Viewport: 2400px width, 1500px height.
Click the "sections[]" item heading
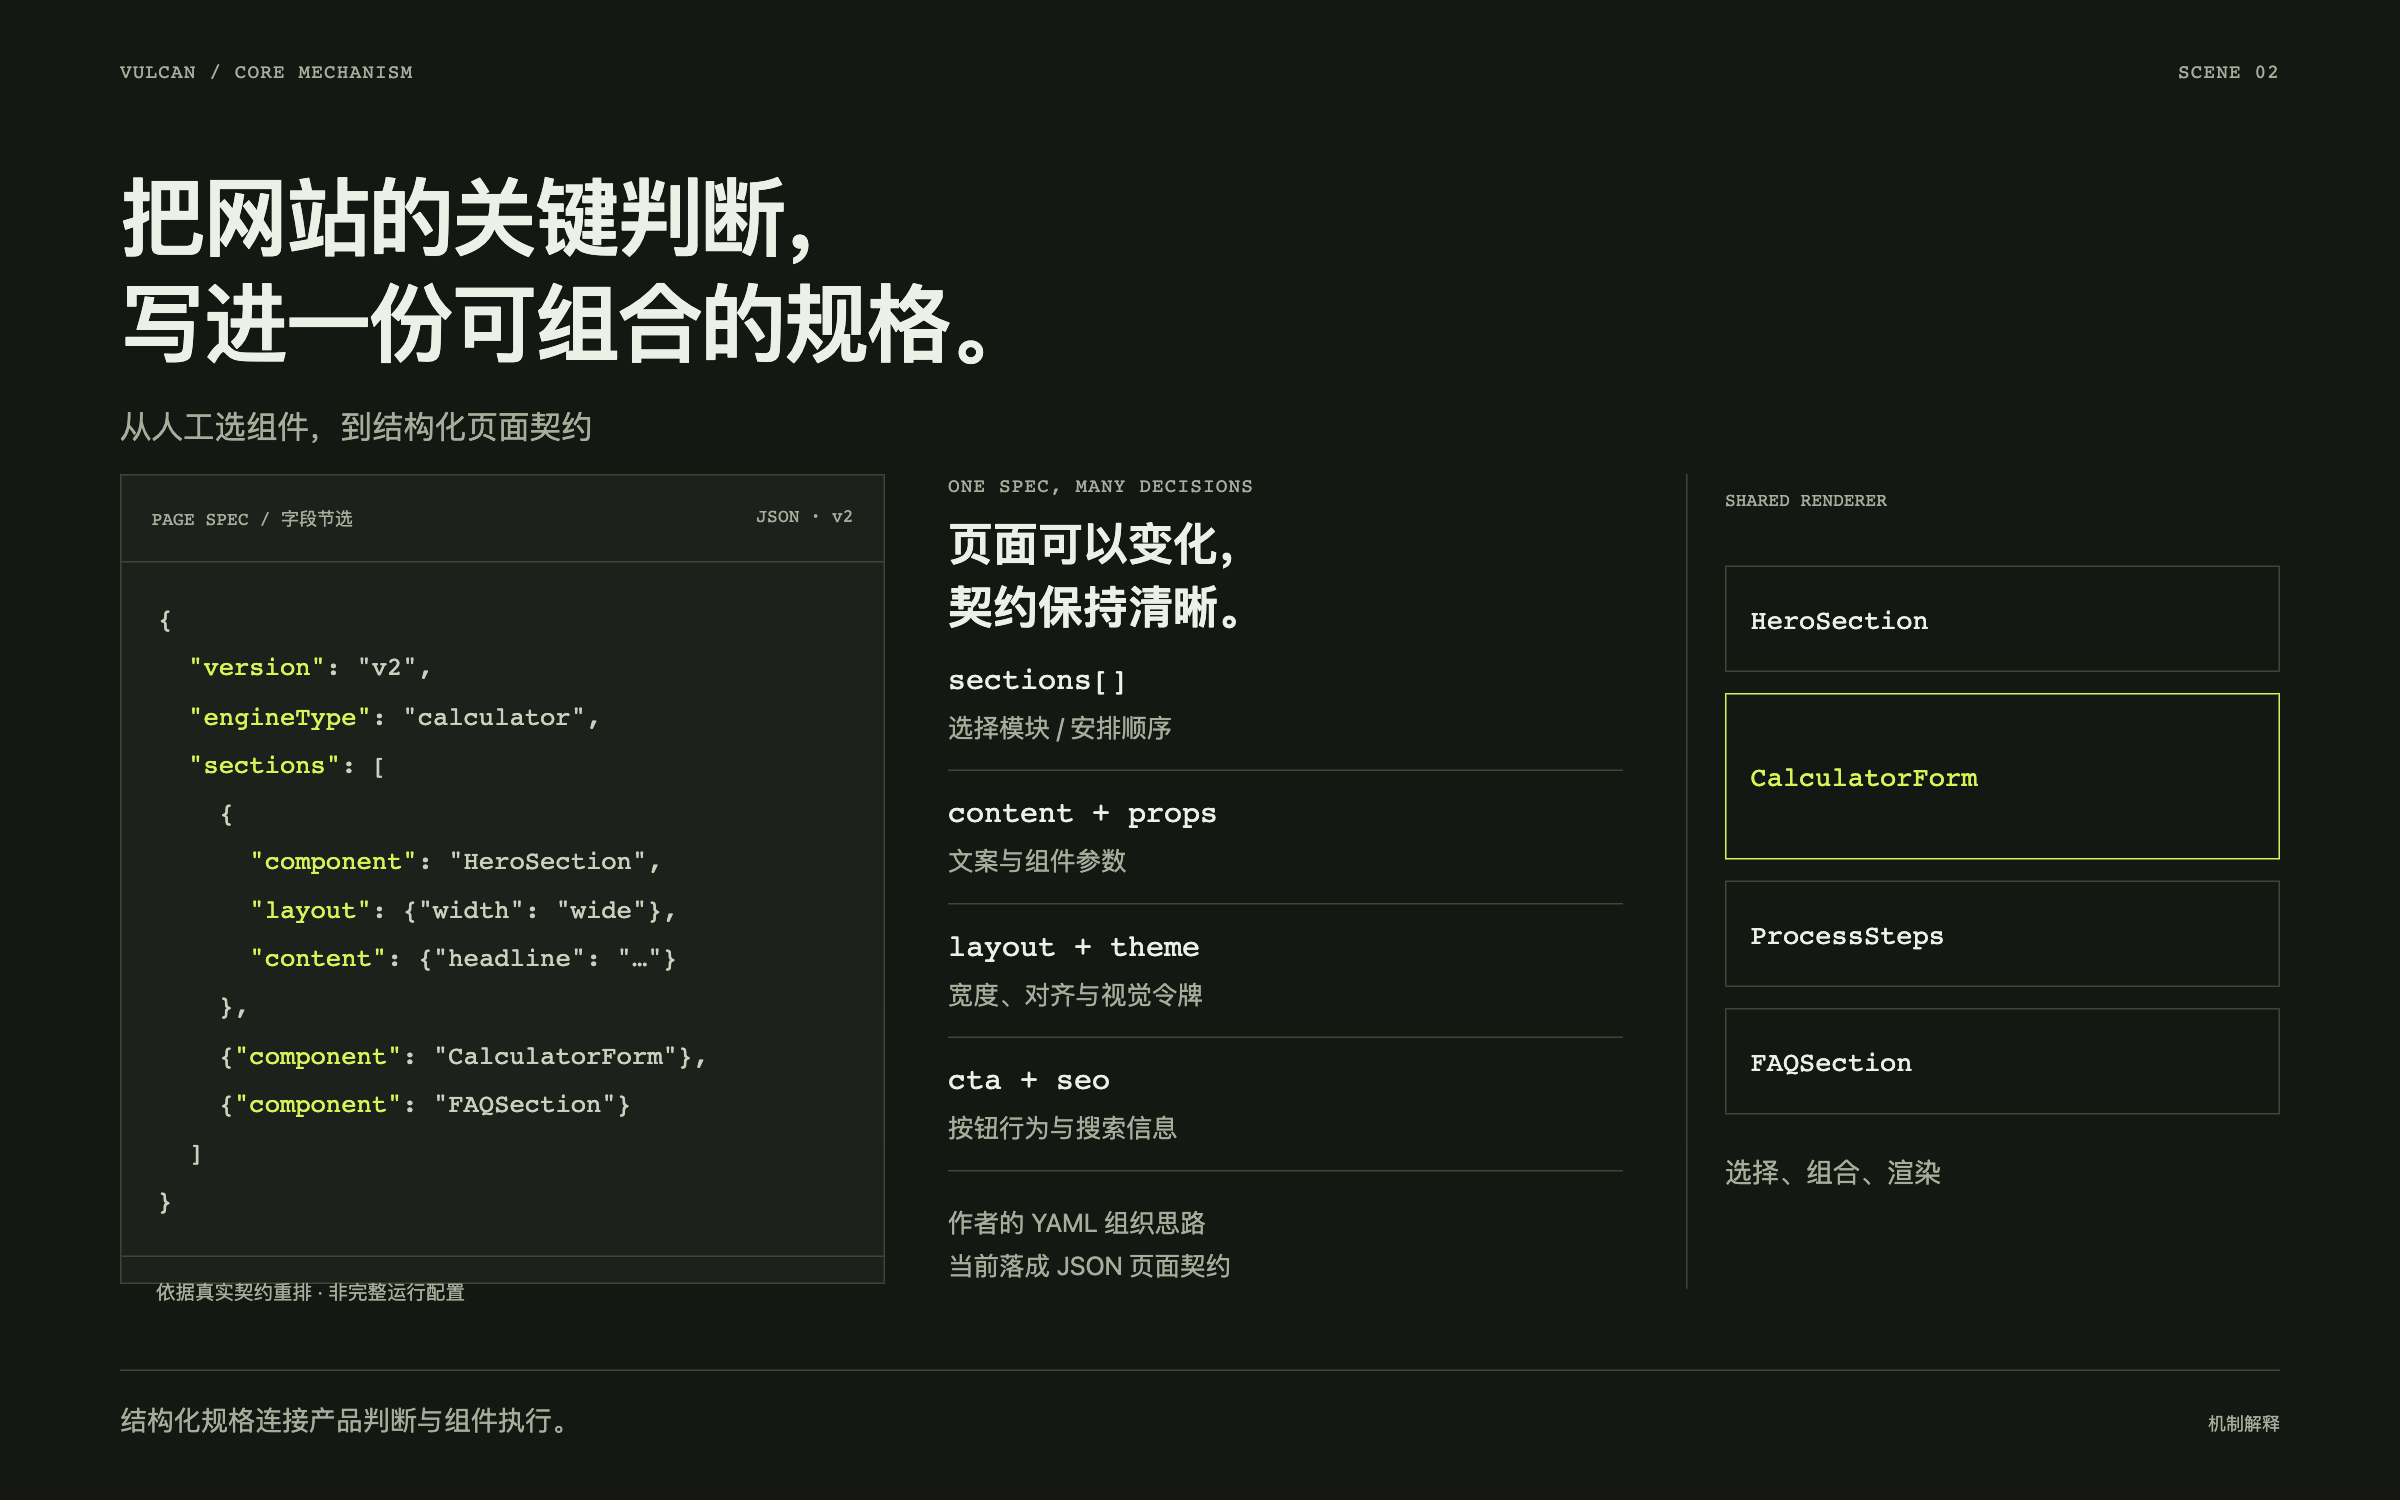1037,680
